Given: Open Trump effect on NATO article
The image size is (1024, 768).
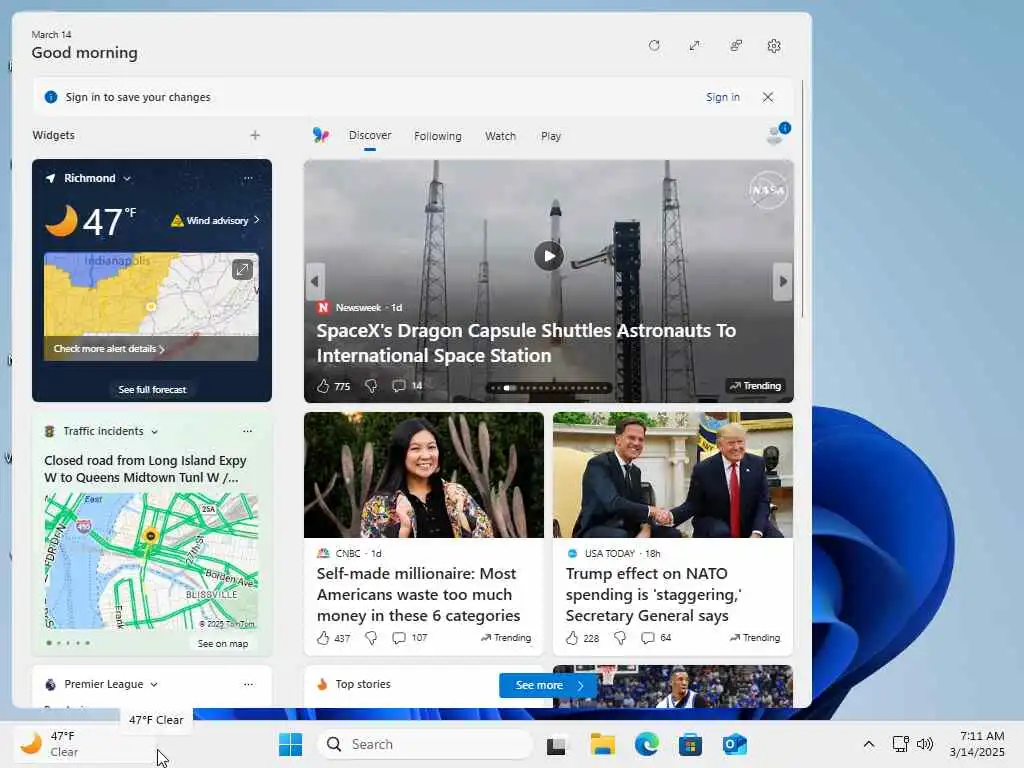Looking at the screenshot, I should 654,594.
